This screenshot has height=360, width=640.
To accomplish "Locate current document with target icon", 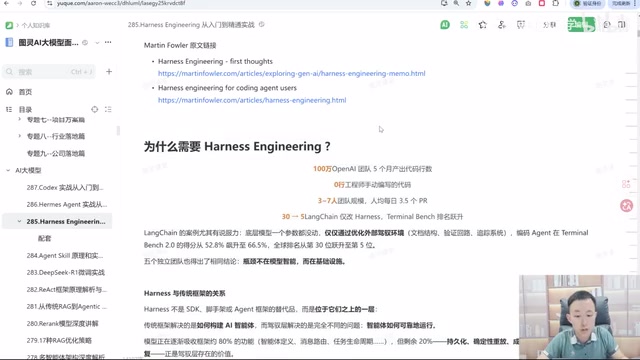I will tap(95, 109).
